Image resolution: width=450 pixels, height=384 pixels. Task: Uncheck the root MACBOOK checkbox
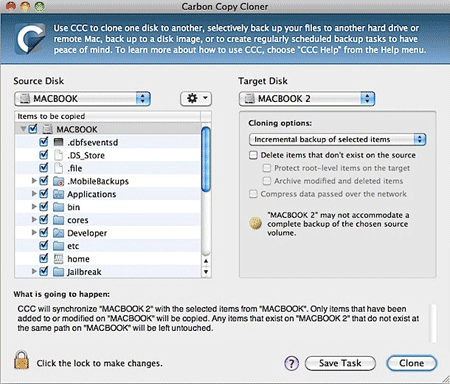coord(33,129)
